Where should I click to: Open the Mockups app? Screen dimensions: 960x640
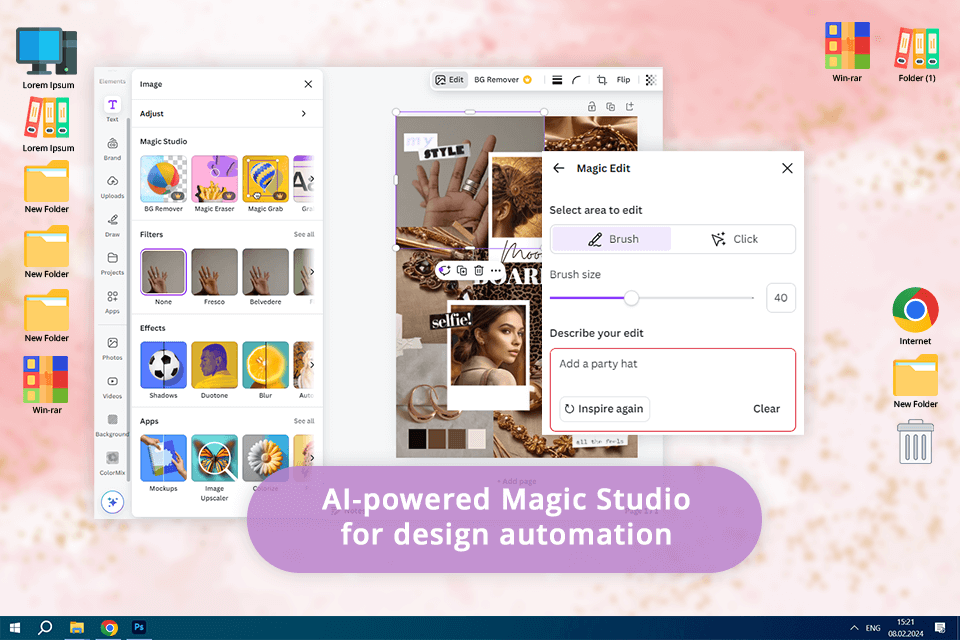(163, 464)
